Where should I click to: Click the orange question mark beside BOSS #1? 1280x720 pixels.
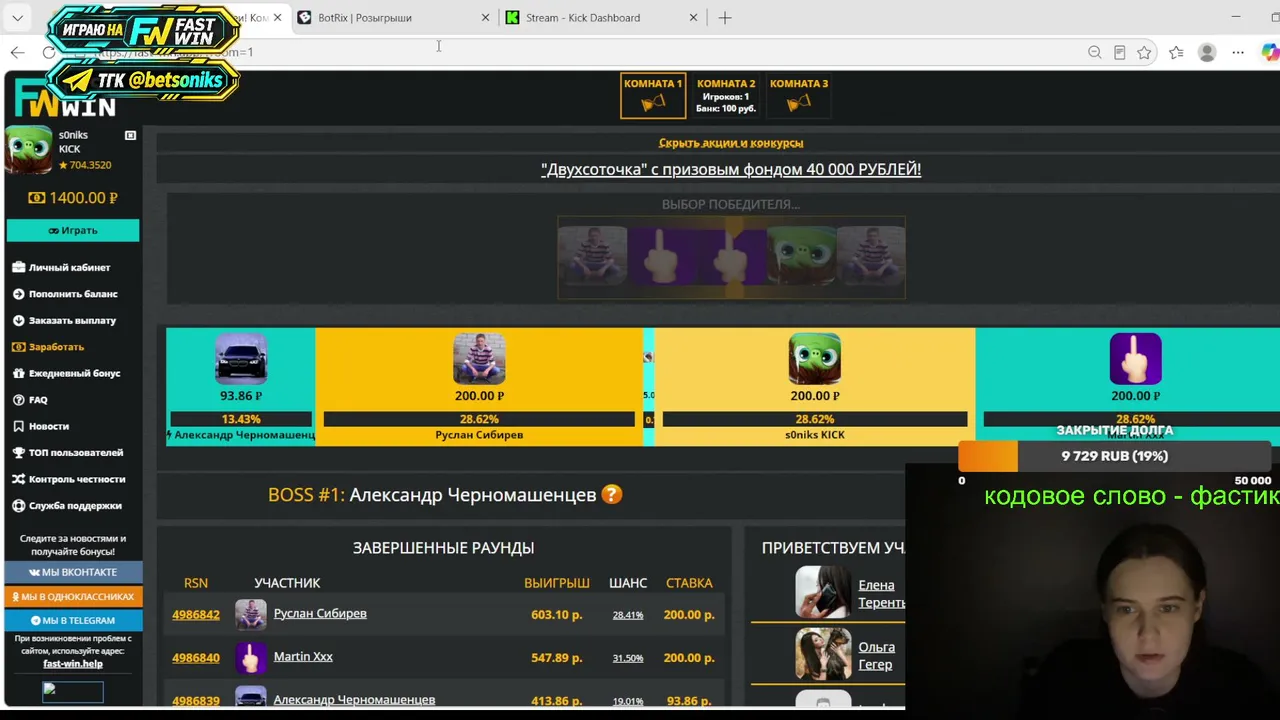click(x=612, y=495)
